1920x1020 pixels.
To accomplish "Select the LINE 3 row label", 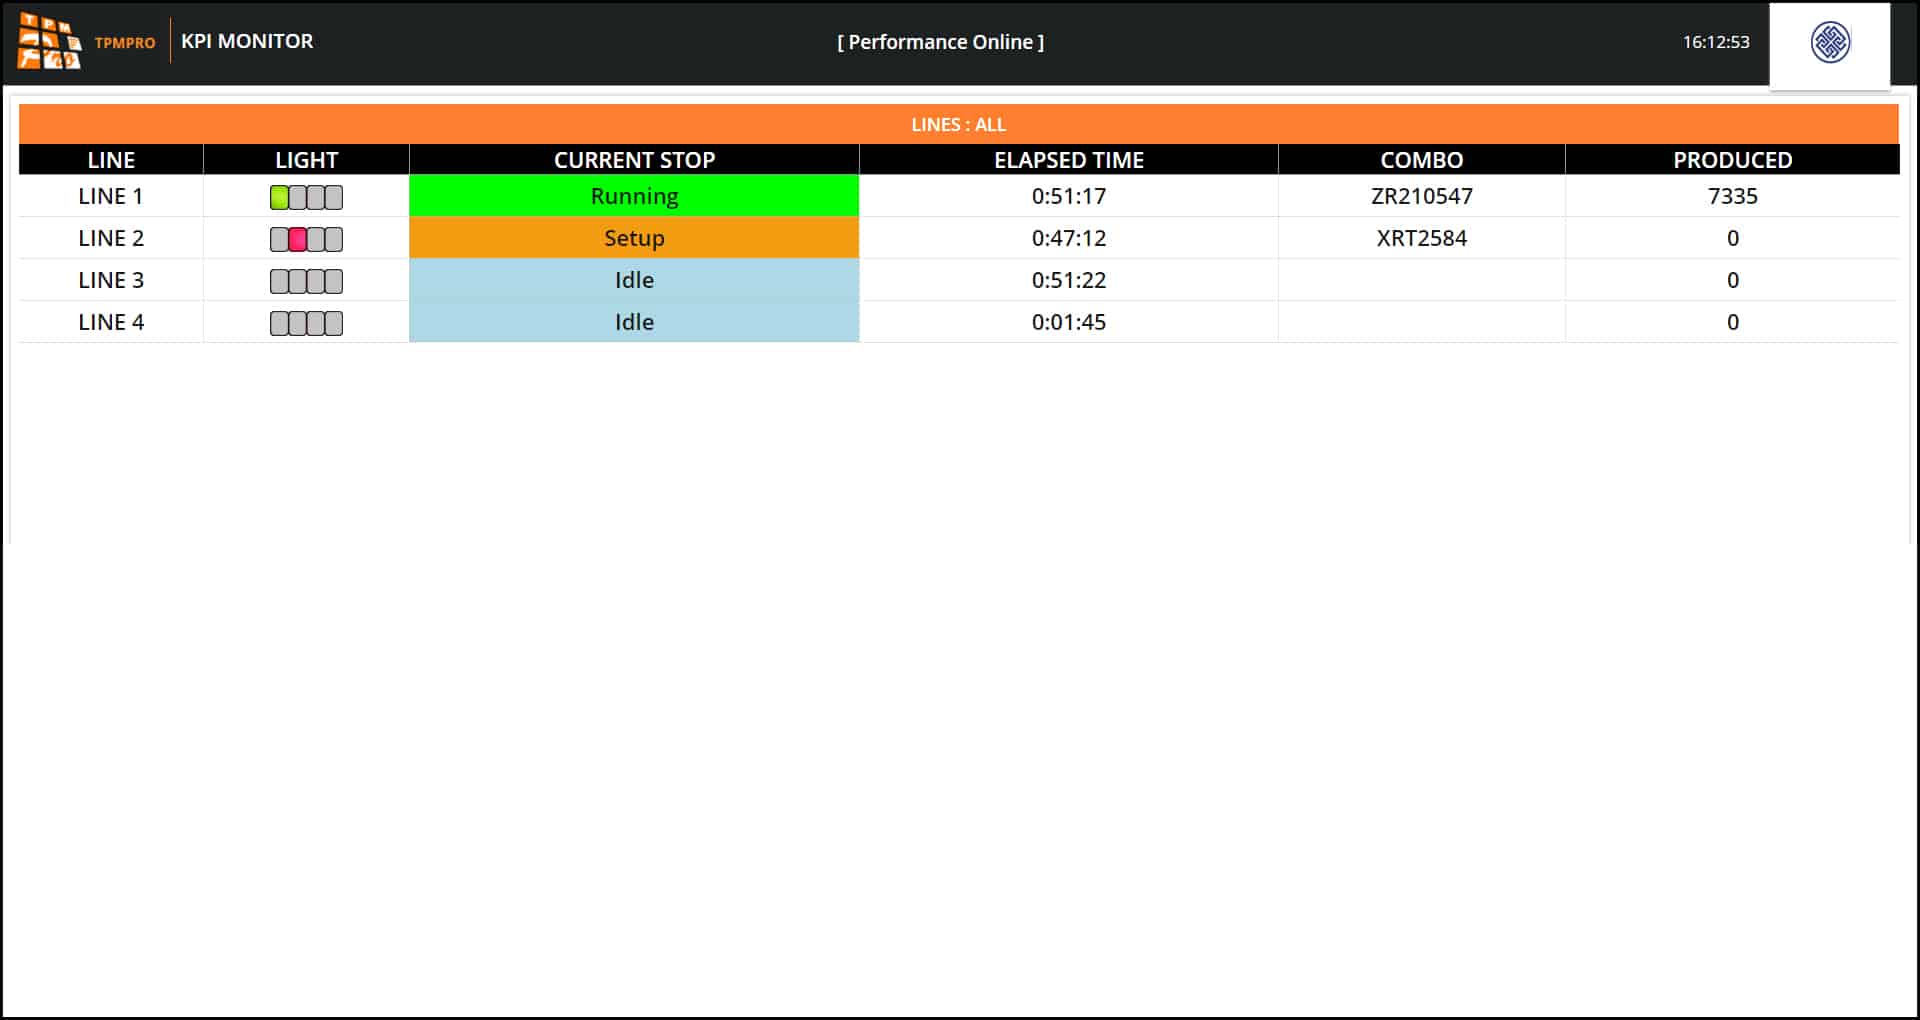I will point(111,280).
